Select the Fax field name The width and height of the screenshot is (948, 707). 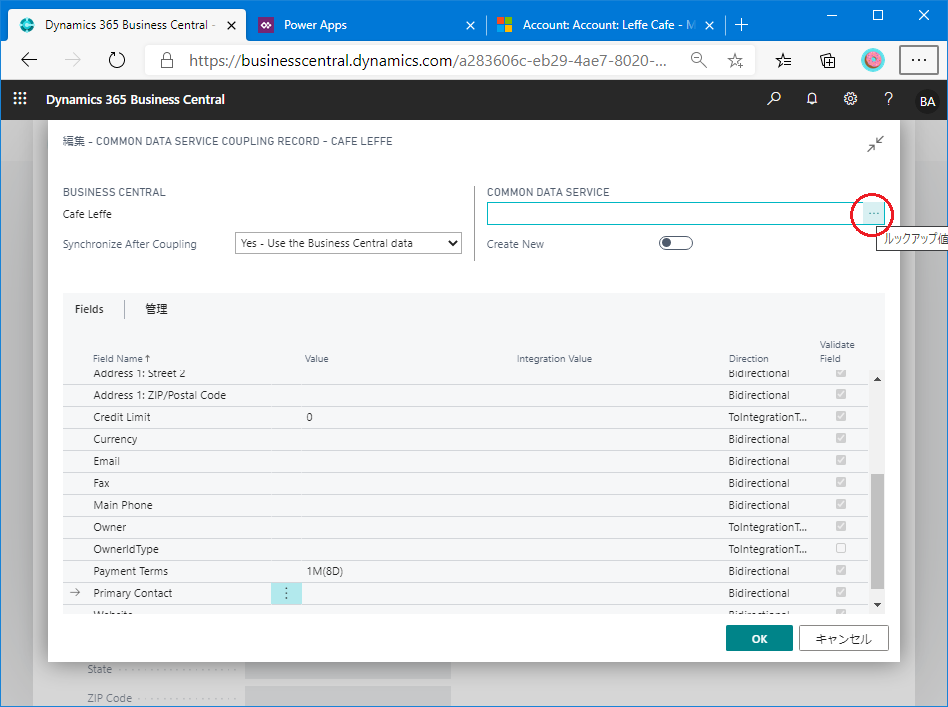(x=101, y=483)
